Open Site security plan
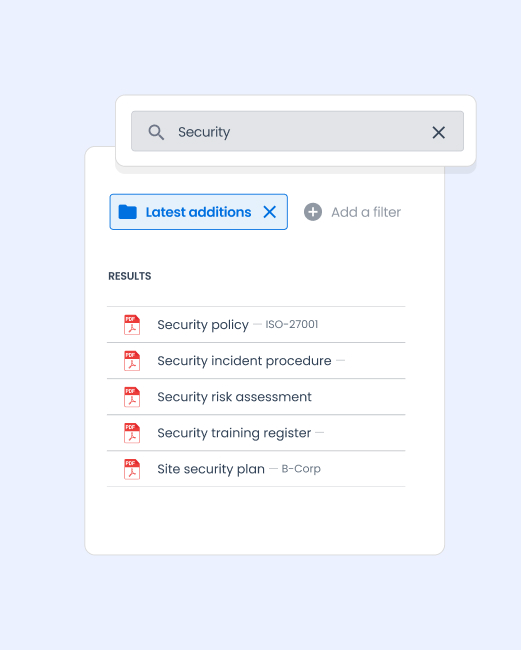 point(211,469)
